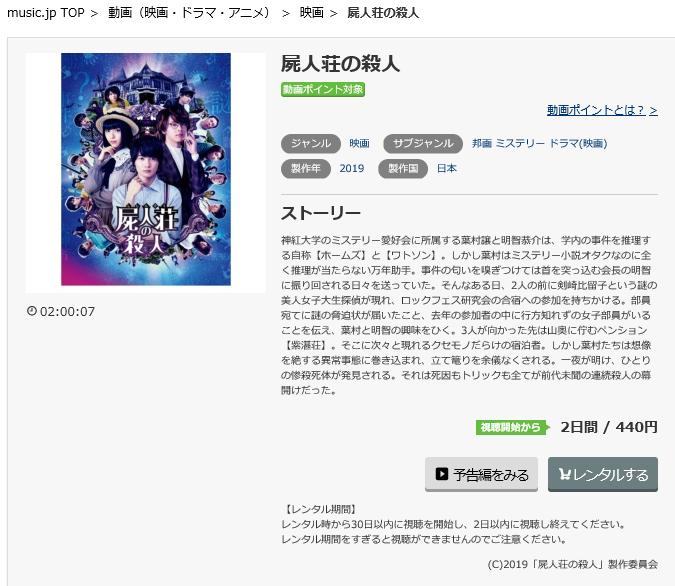
Task: Click the サブジャンル label pill
Action: (x=423, y=143)
